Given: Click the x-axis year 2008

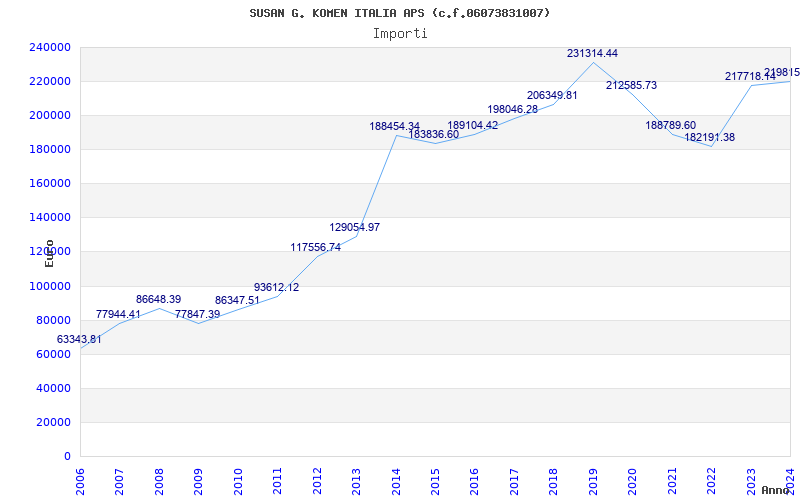Looking at the screenshot, I should 159,482.
